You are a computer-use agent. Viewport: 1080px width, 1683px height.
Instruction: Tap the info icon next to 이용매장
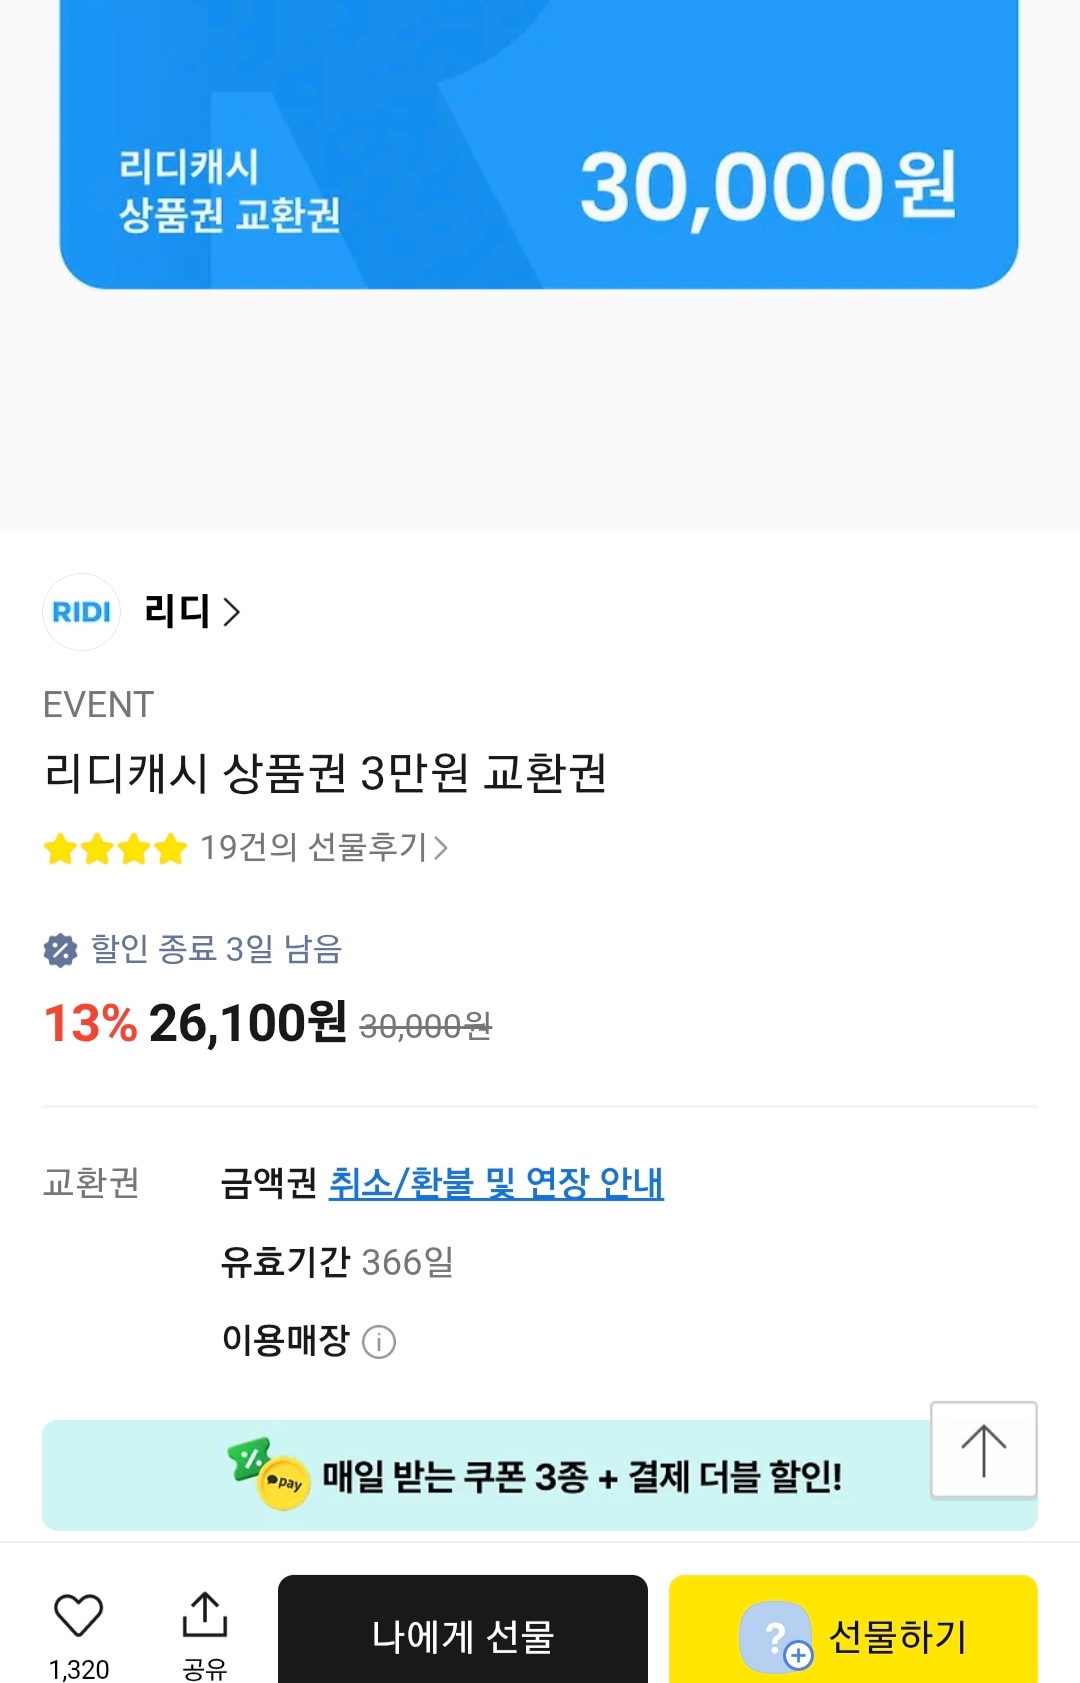(x=379, y=1342)
